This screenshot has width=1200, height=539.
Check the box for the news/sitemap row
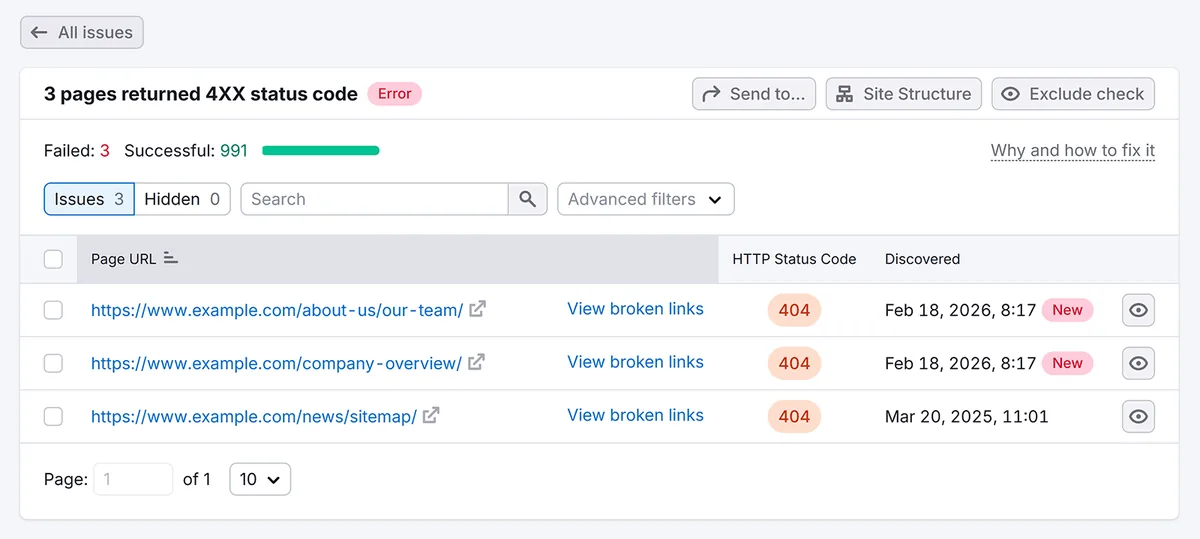click(53, 416)
